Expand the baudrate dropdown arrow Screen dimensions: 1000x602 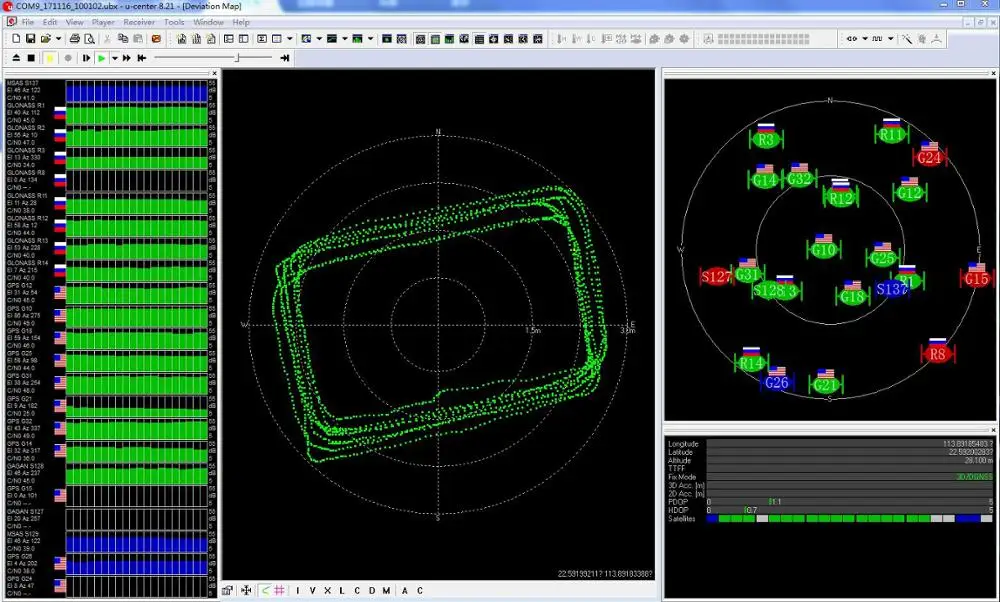[x=892, y=39]
